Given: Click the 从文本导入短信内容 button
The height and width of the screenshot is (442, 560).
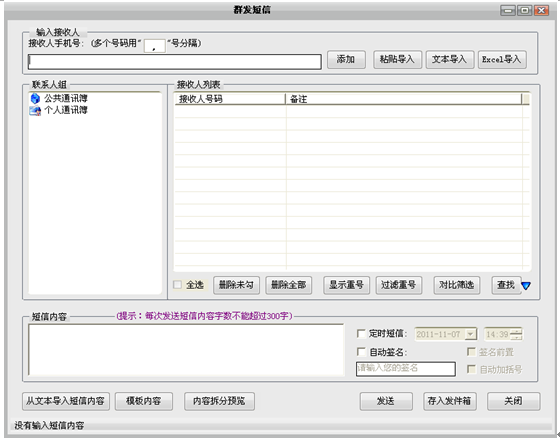Looking at the screenshot, I should click(x=66, y=401).
